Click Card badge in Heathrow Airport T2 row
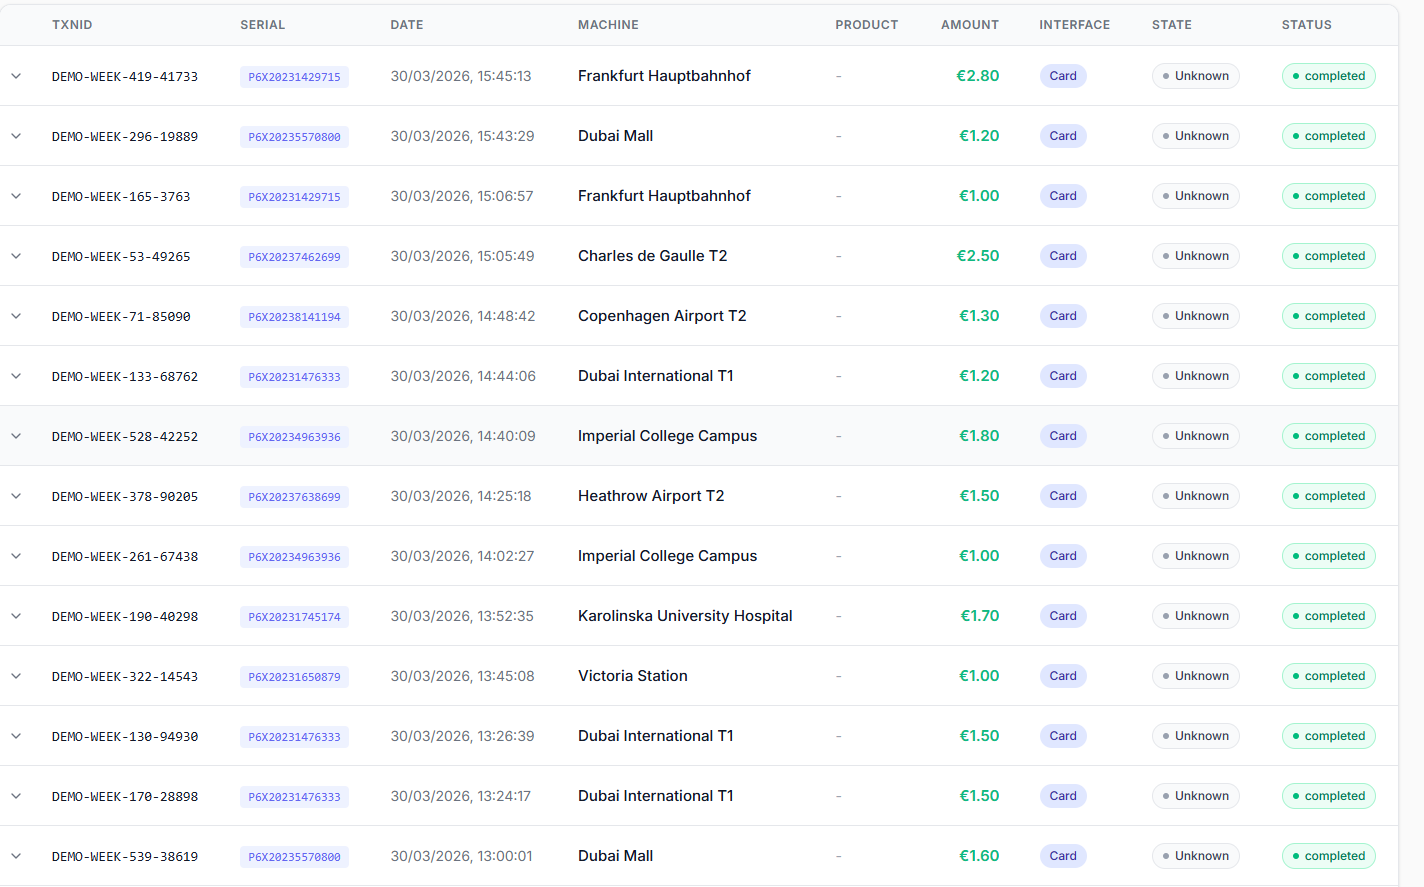1424x887 pixels. (x=1063, y=496)
